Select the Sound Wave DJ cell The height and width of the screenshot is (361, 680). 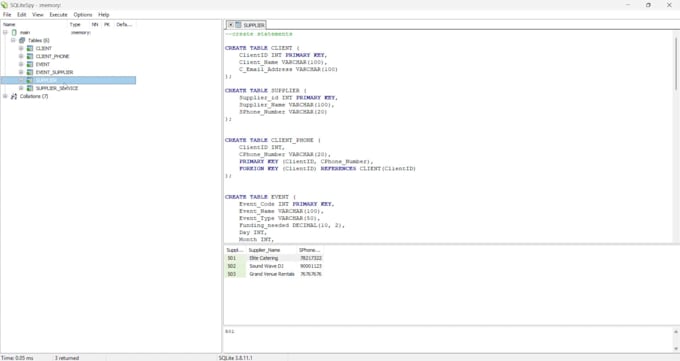pyautogui.click(x=272, y=266)
